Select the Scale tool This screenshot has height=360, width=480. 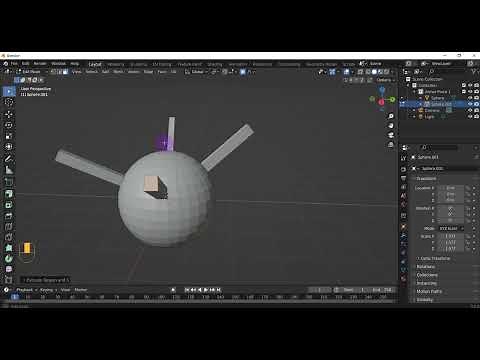coord(9,136)
